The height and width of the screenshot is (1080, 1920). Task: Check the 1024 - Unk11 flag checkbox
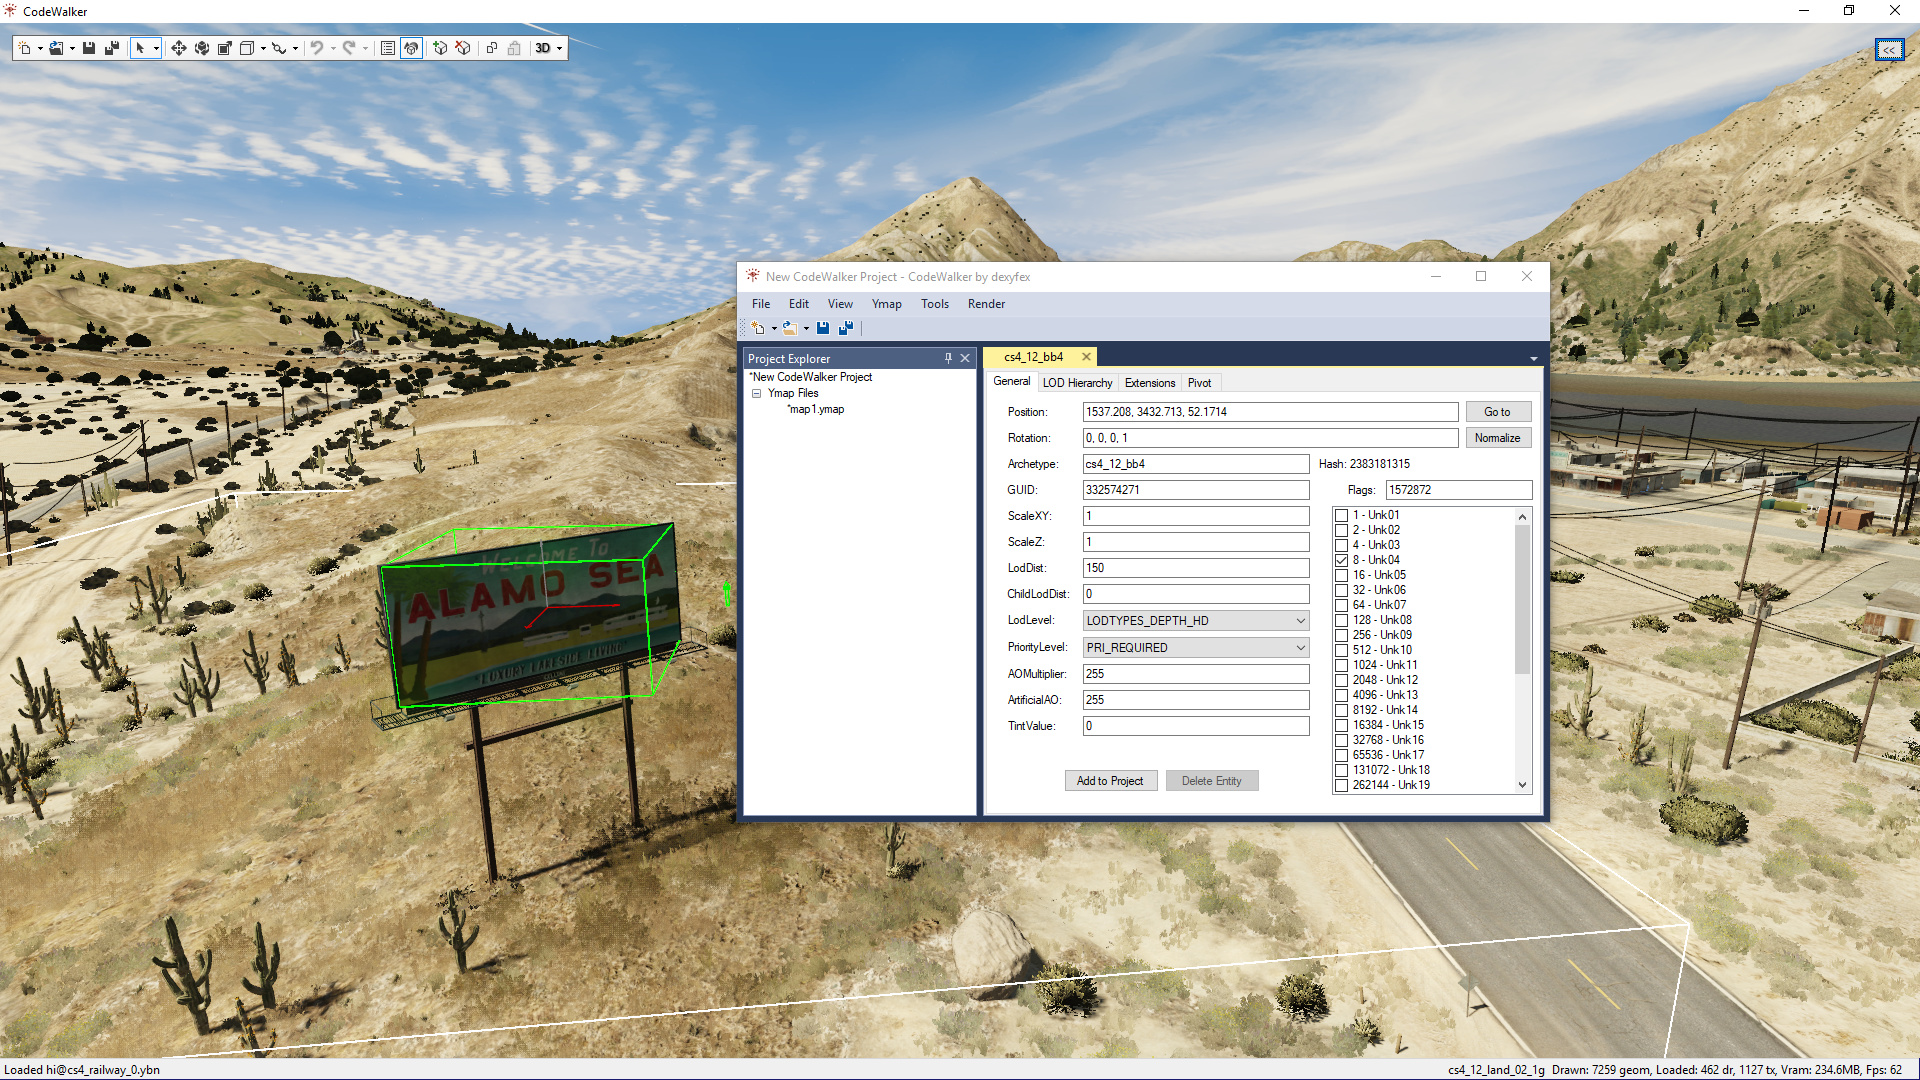(x=1342, y=665)
